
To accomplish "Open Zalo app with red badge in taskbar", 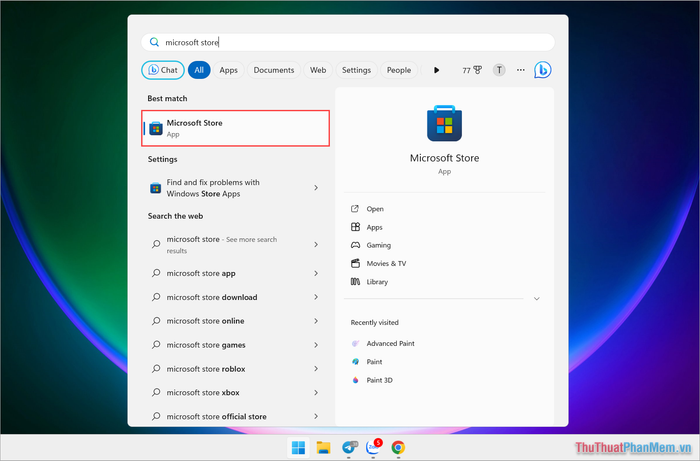I will point(374,447).
